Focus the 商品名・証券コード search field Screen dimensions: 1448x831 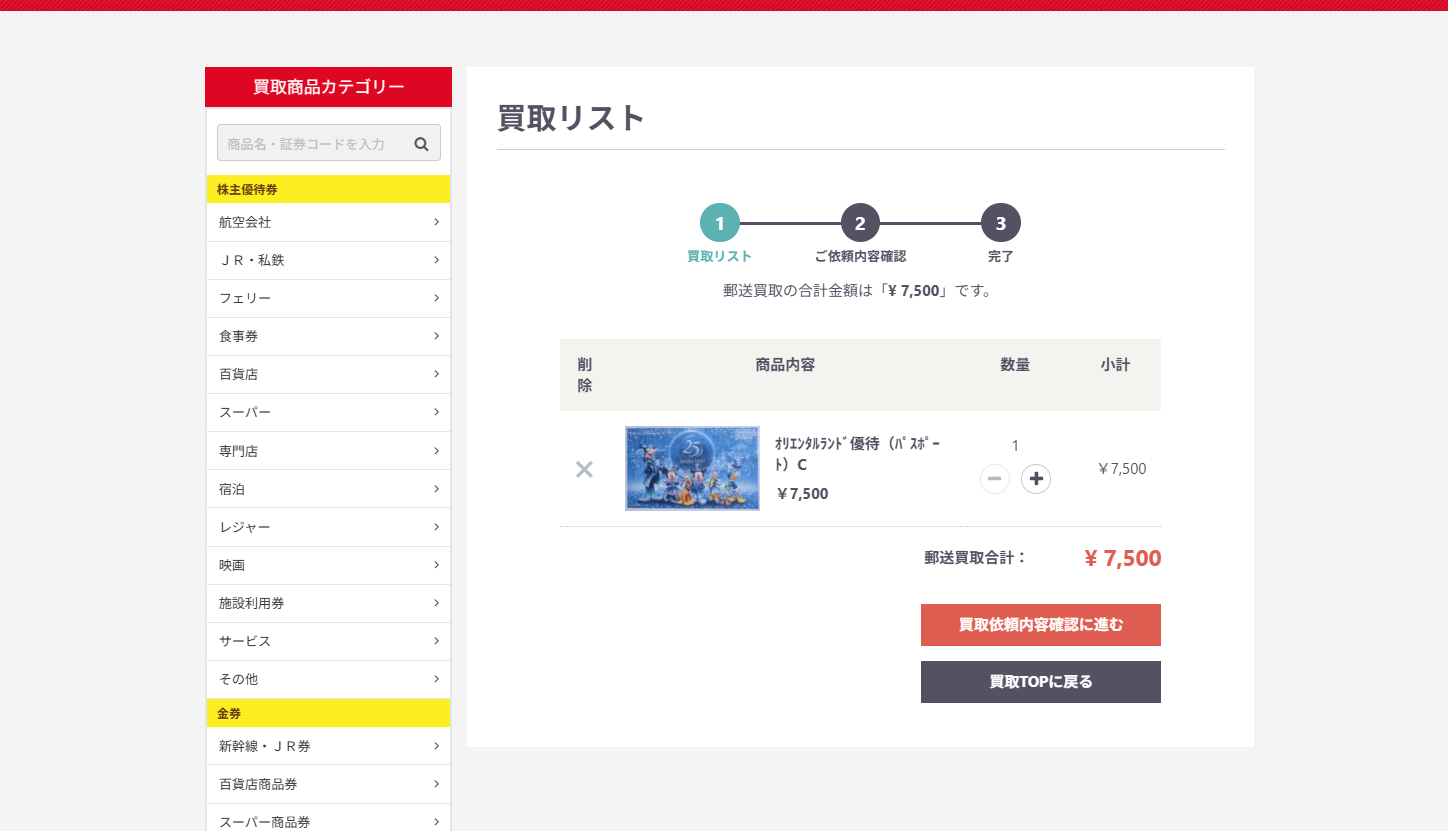click(329, 143)
